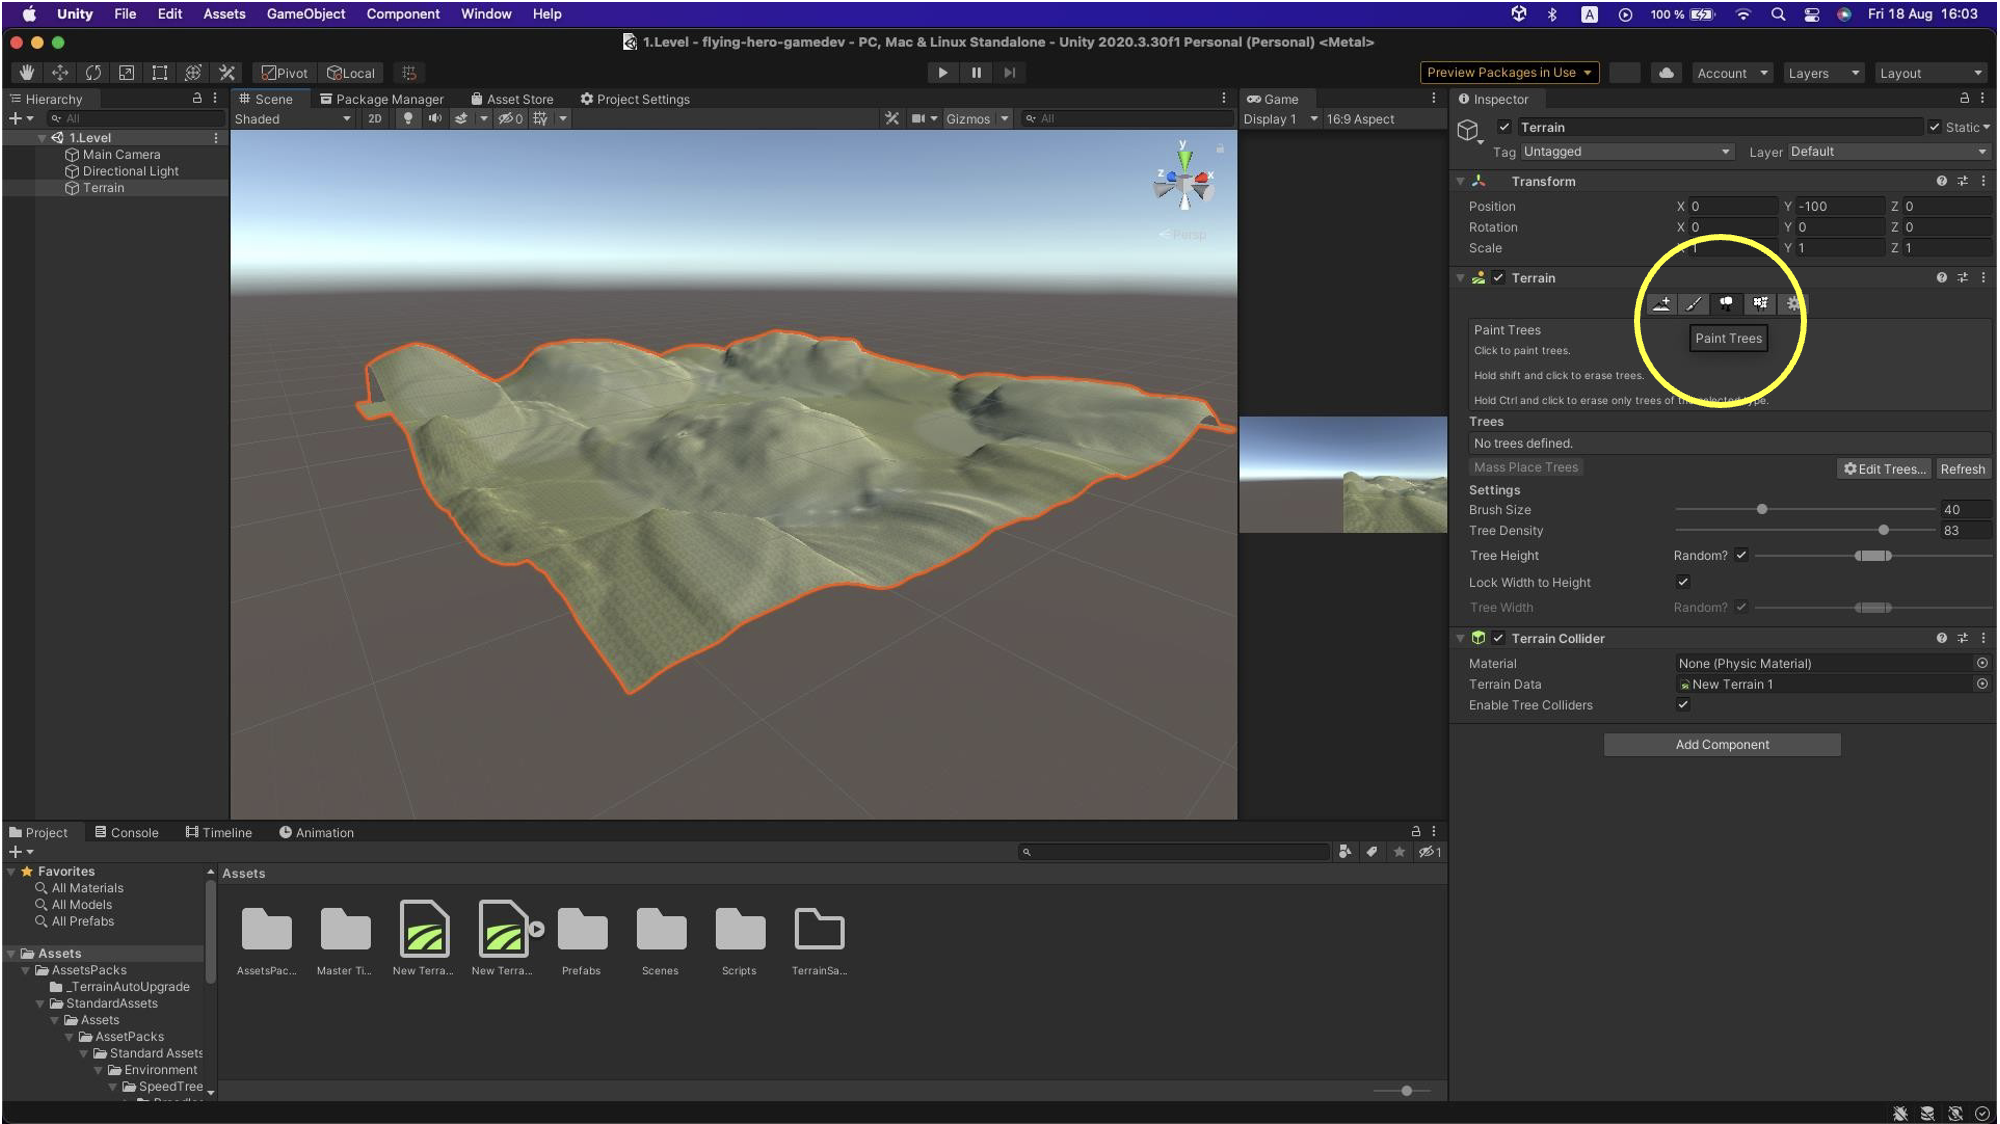The height and width of the screenshot is (1124, 2000).
Task: Toggle scene audio speaker icon
Action: click(435, 119)
